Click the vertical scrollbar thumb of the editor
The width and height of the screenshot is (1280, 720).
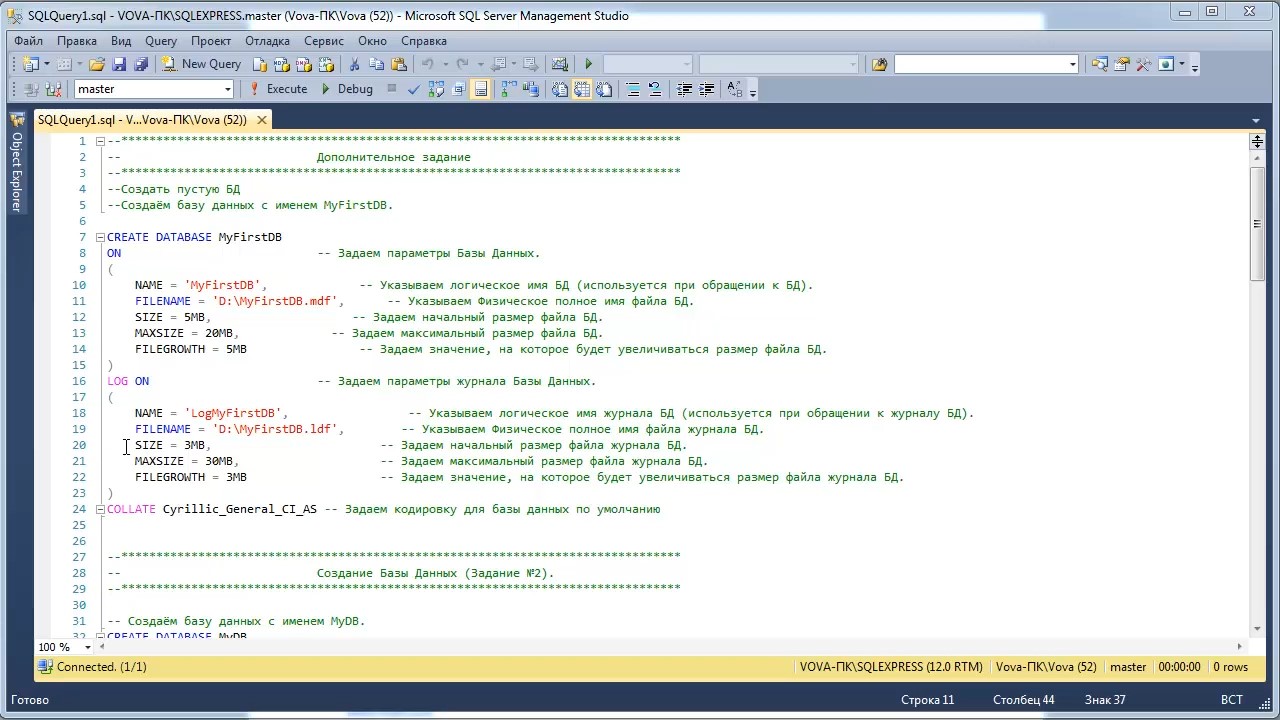click(x=1257, y=223)
